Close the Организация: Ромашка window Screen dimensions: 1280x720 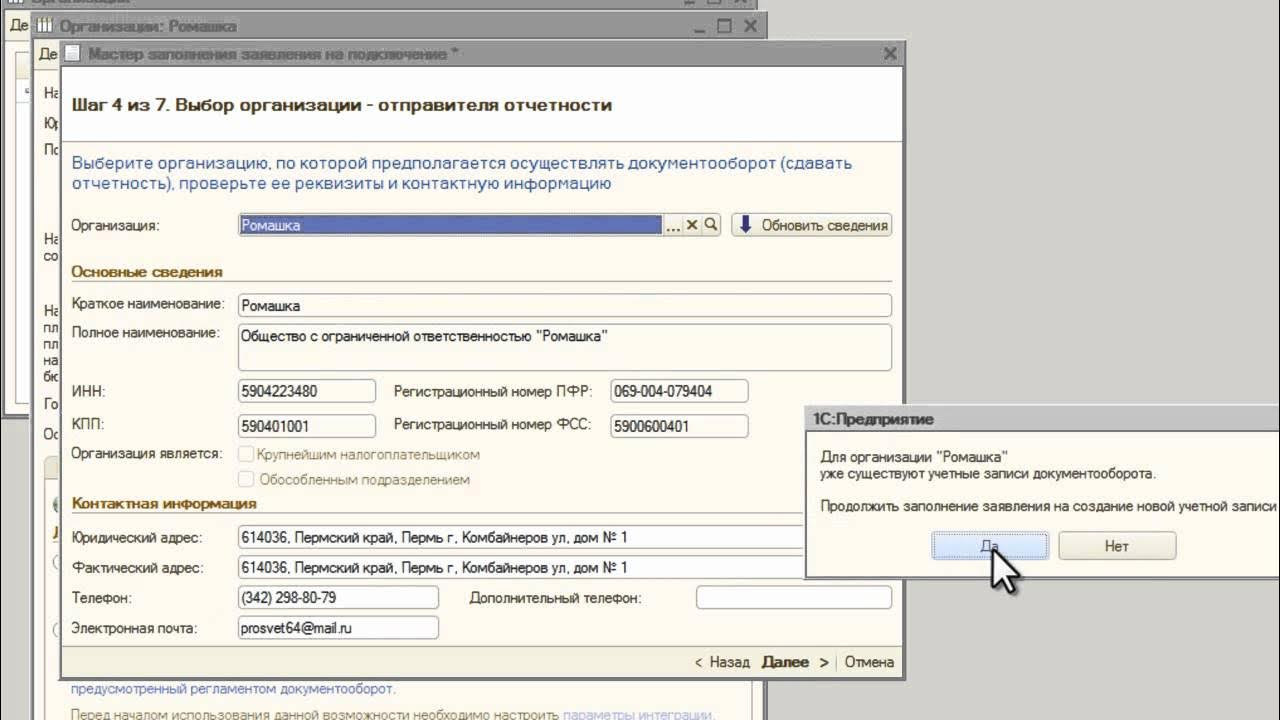[x=749, y=26]
